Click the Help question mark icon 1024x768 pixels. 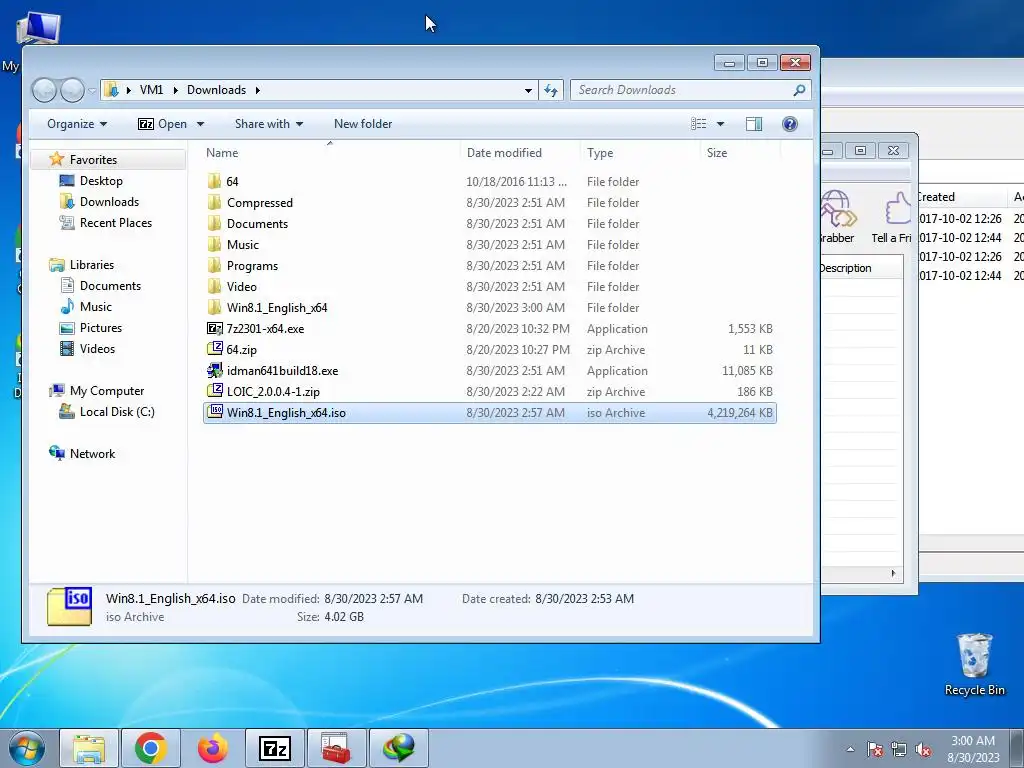pyautogui.click(x=790, y=124)
